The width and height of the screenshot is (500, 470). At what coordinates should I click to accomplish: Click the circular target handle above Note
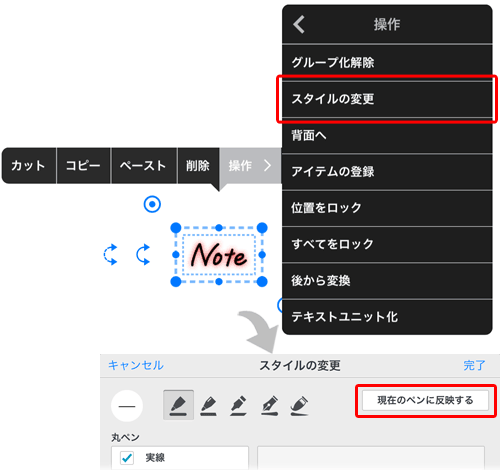(152, 204)
